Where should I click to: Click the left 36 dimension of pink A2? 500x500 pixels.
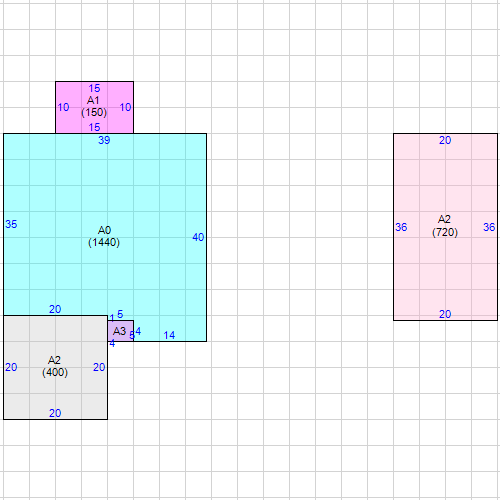tap(401, 227)
